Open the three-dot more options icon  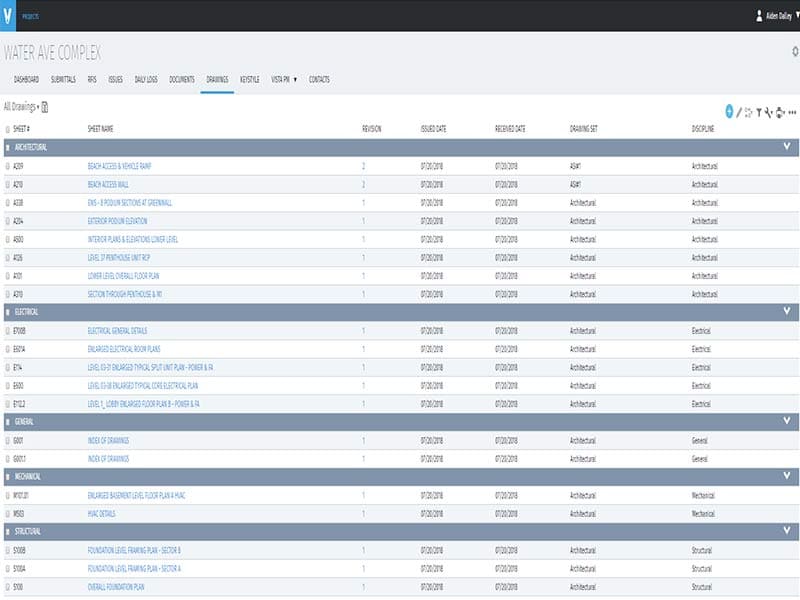click(792, 111)
